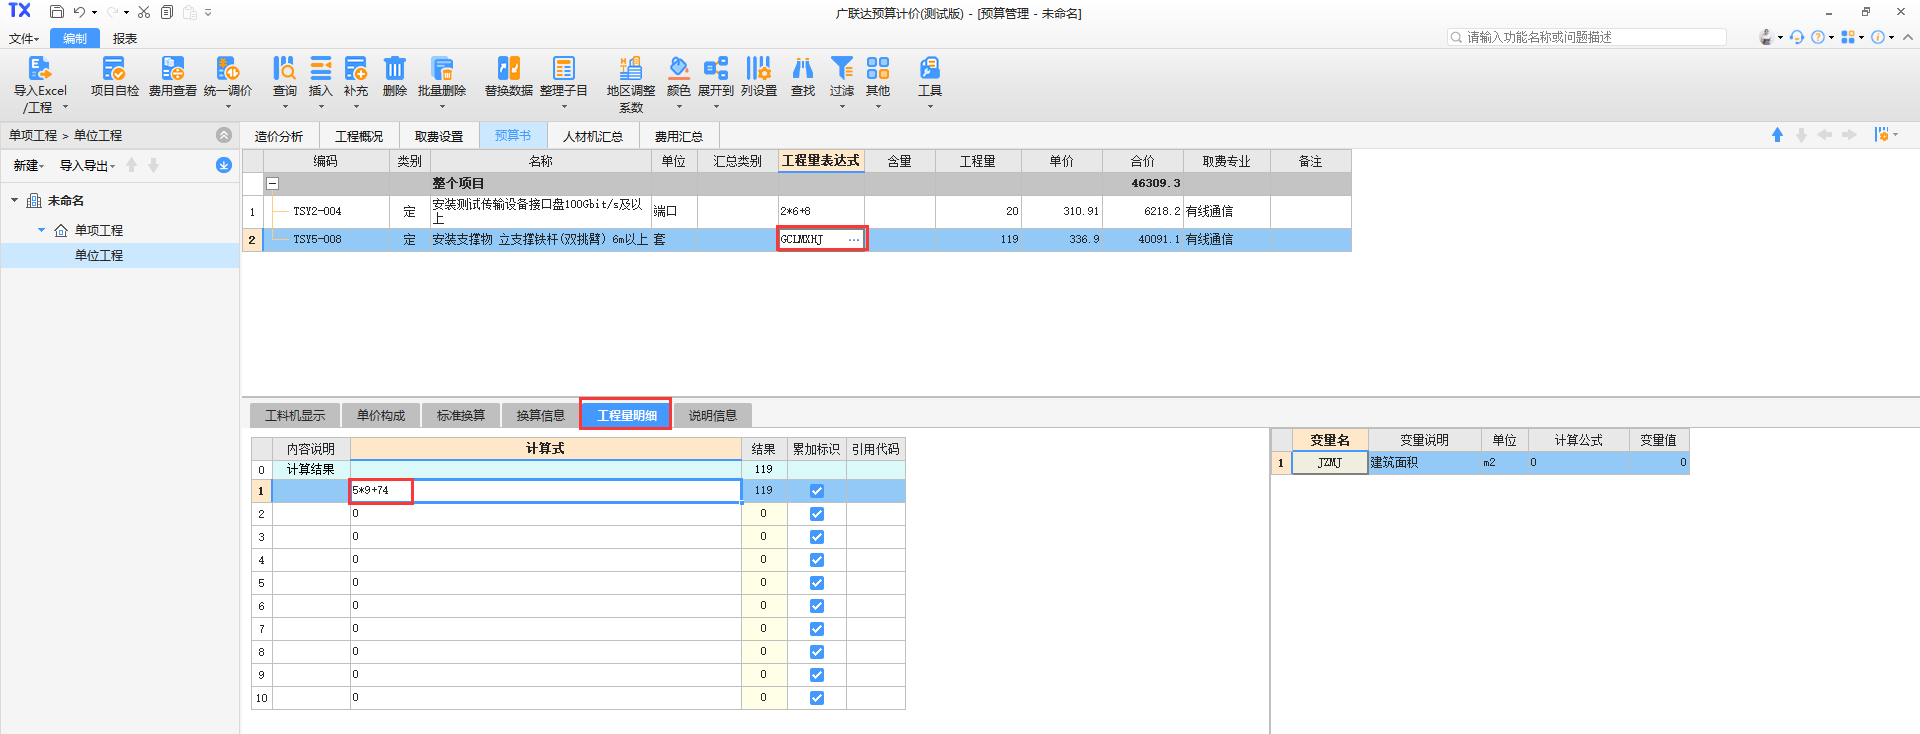Switch to the 单价构成 tab
The height and width of the screenshot is (734, 1920).
[381, 416]
